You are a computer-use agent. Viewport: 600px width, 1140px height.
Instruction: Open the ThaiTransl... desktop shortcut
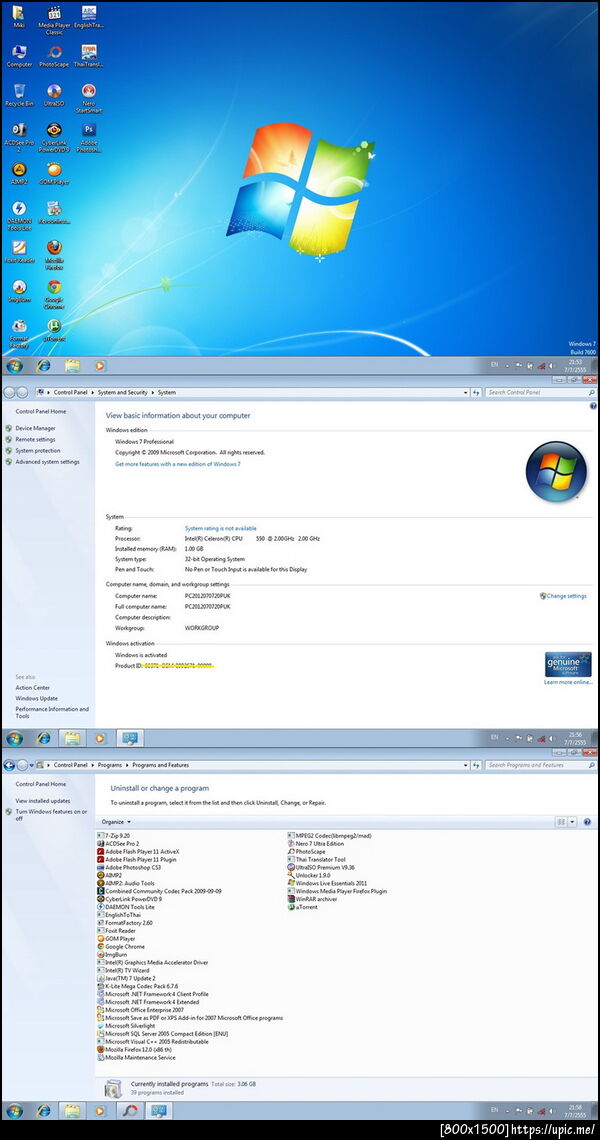coord(89,56)
